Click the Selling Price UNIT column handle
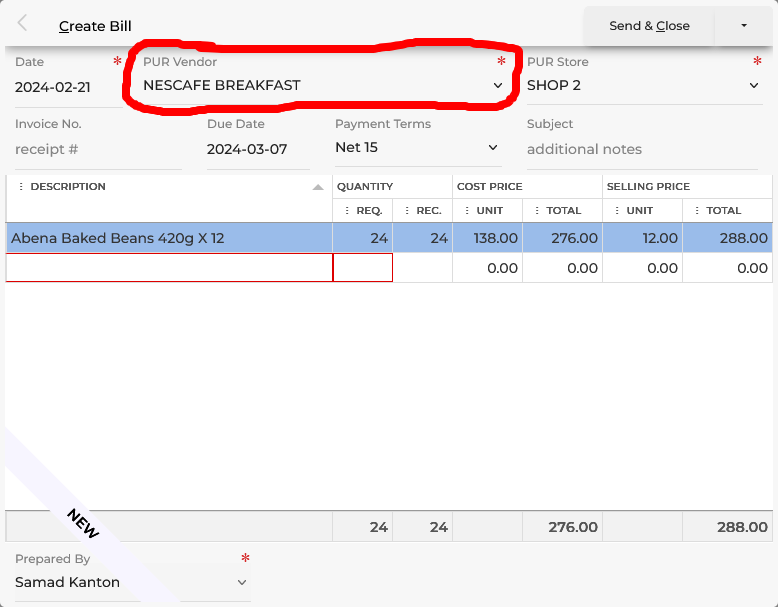This screenshot has height=607, width=778. [x=617, y=211]
